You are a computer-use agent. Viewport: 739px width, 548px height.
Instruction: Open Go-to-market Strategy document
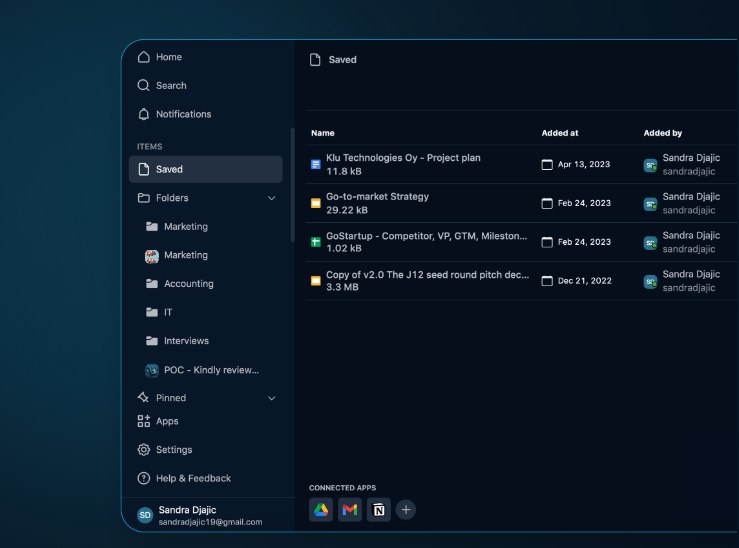377,197
